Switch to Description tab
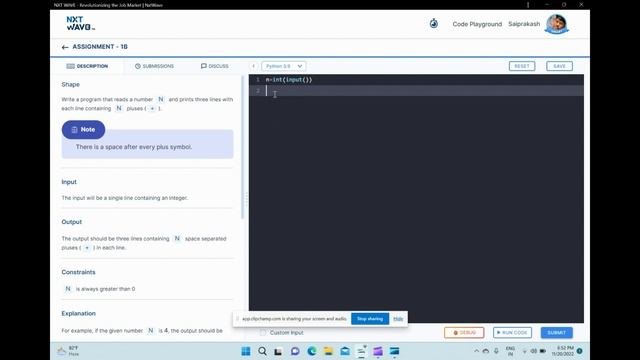This screenshot has width=640, height=360. tap(87, 66)
